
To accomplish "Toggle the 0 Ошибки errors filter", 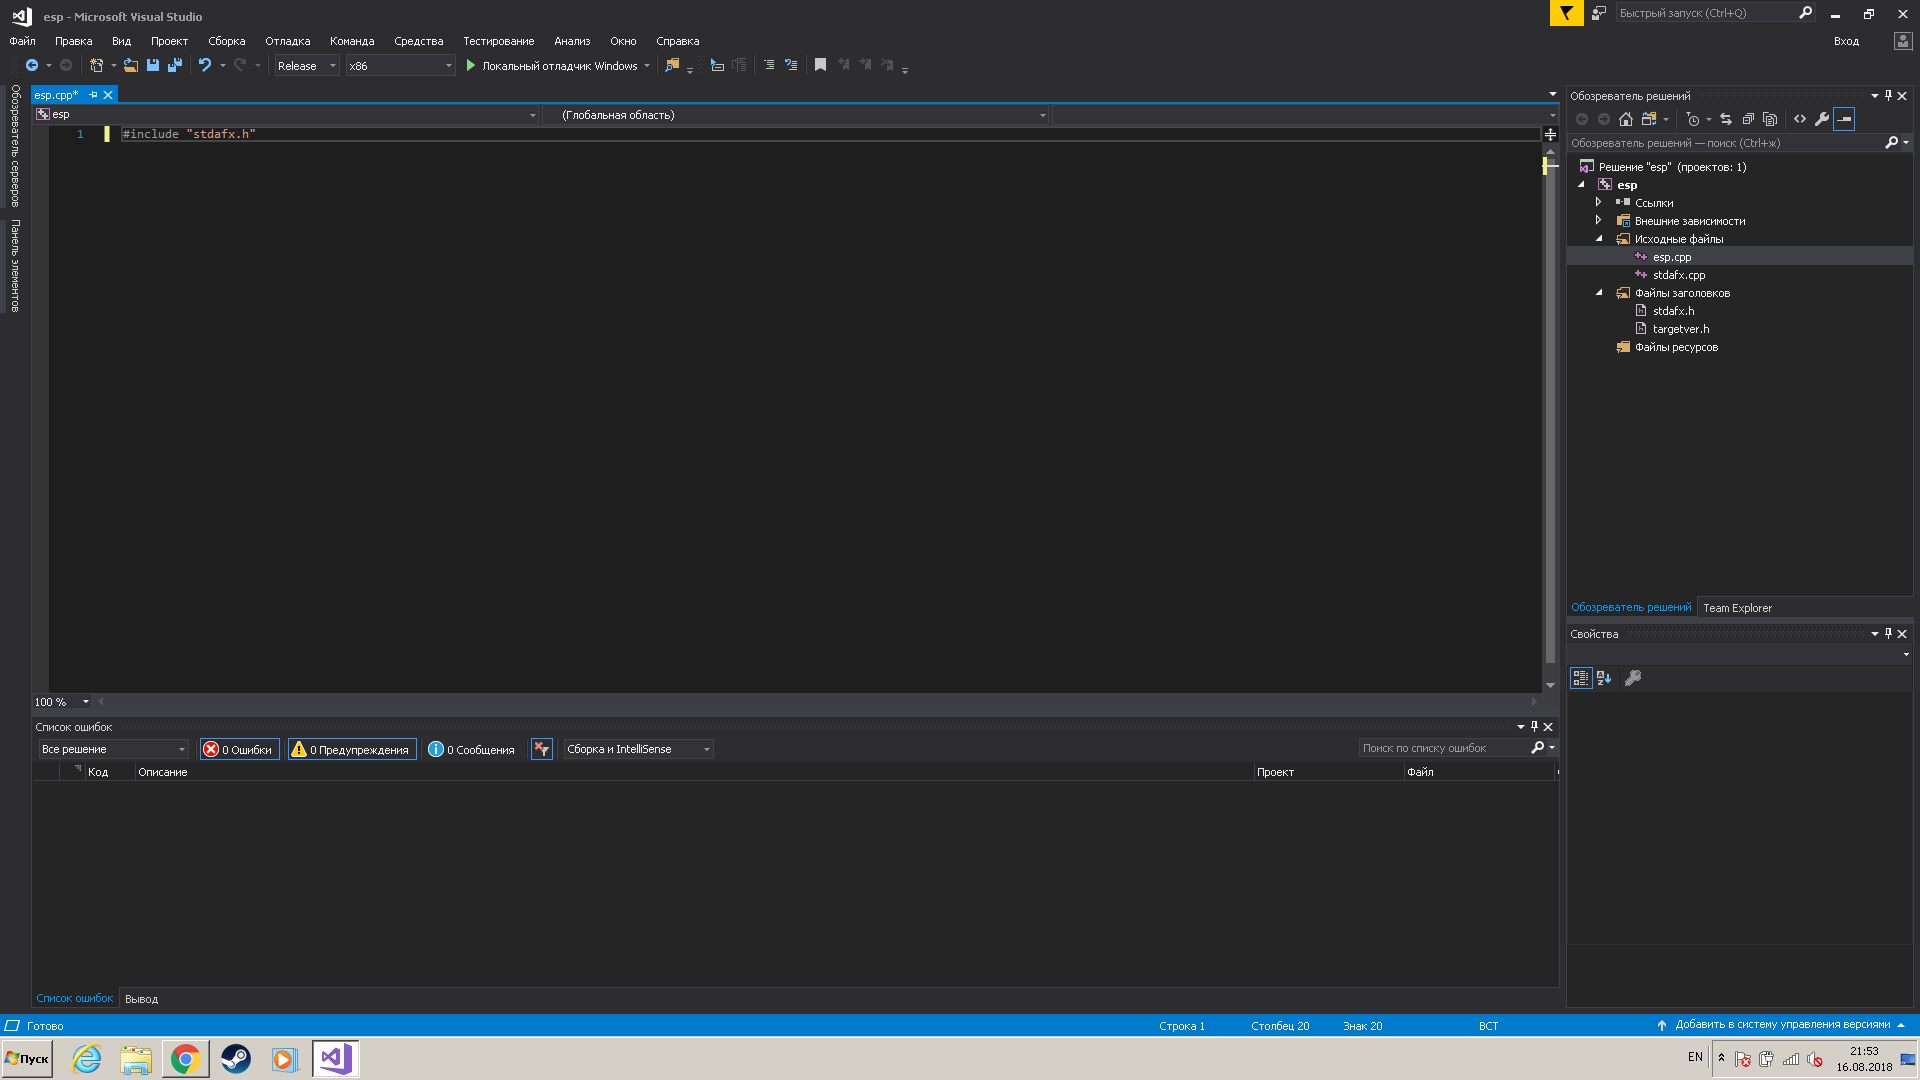I will (239, 749).
